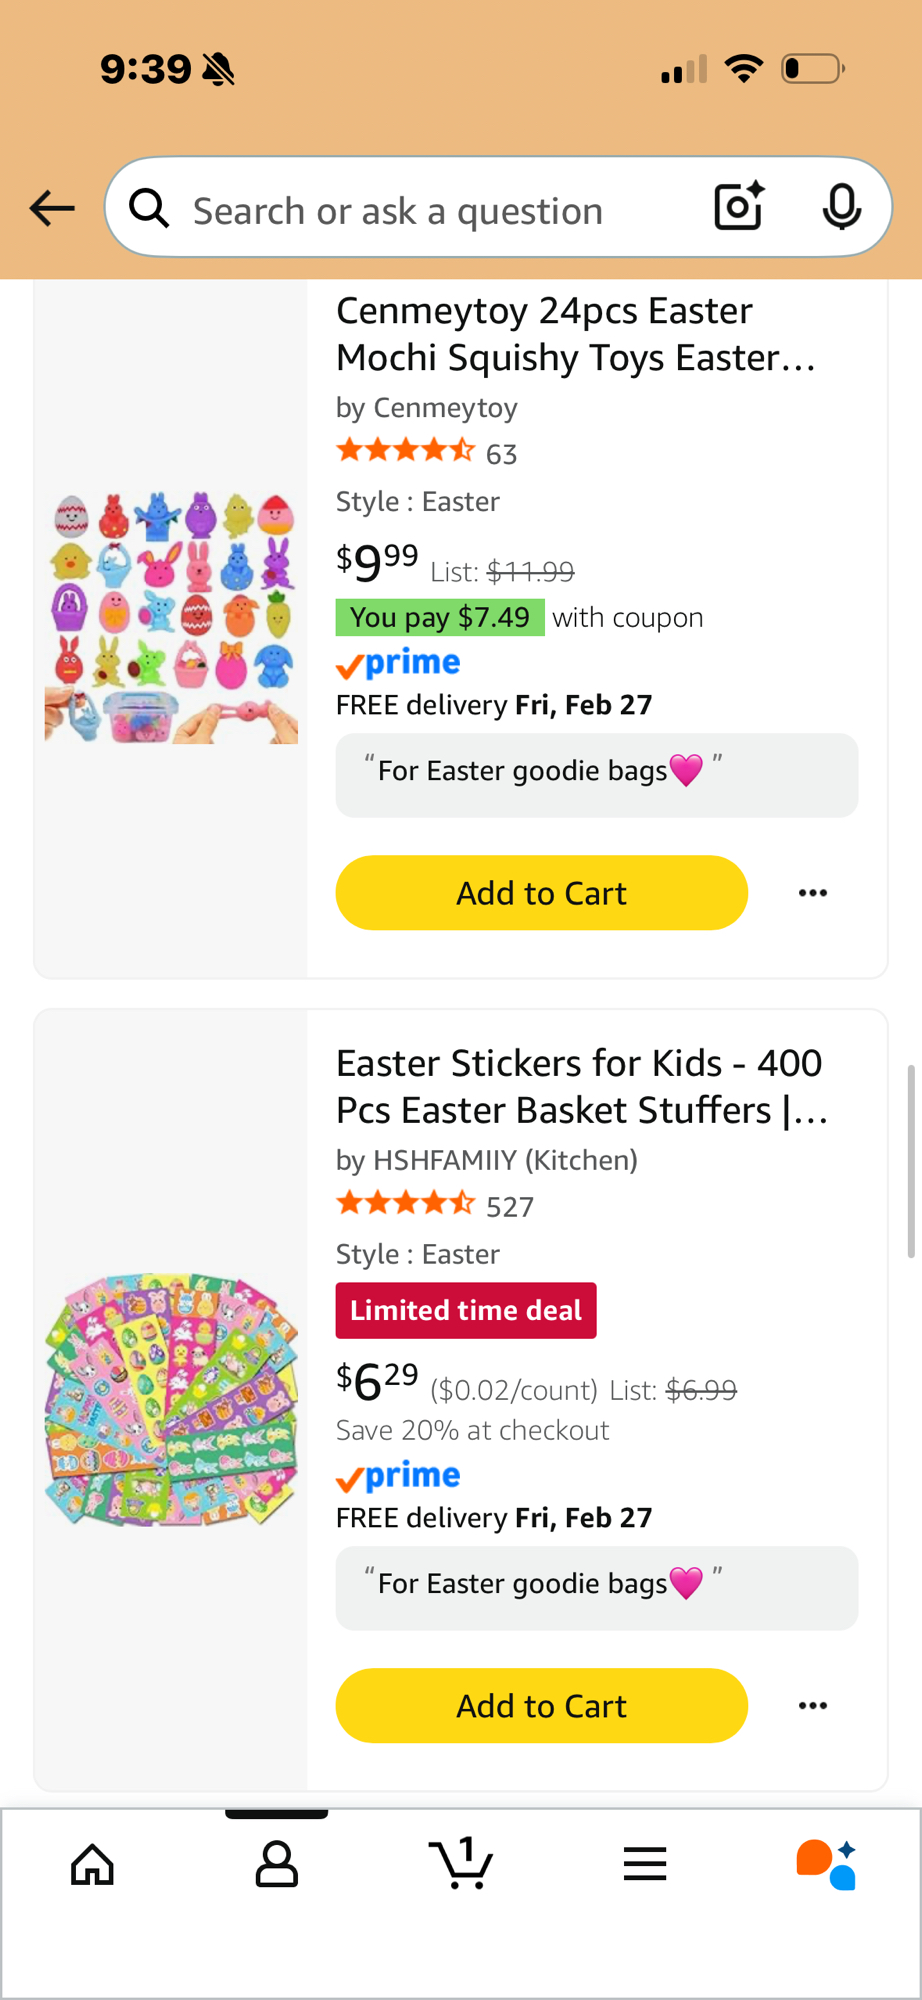Tap the $7.49 coupon badge

point(440,618)
